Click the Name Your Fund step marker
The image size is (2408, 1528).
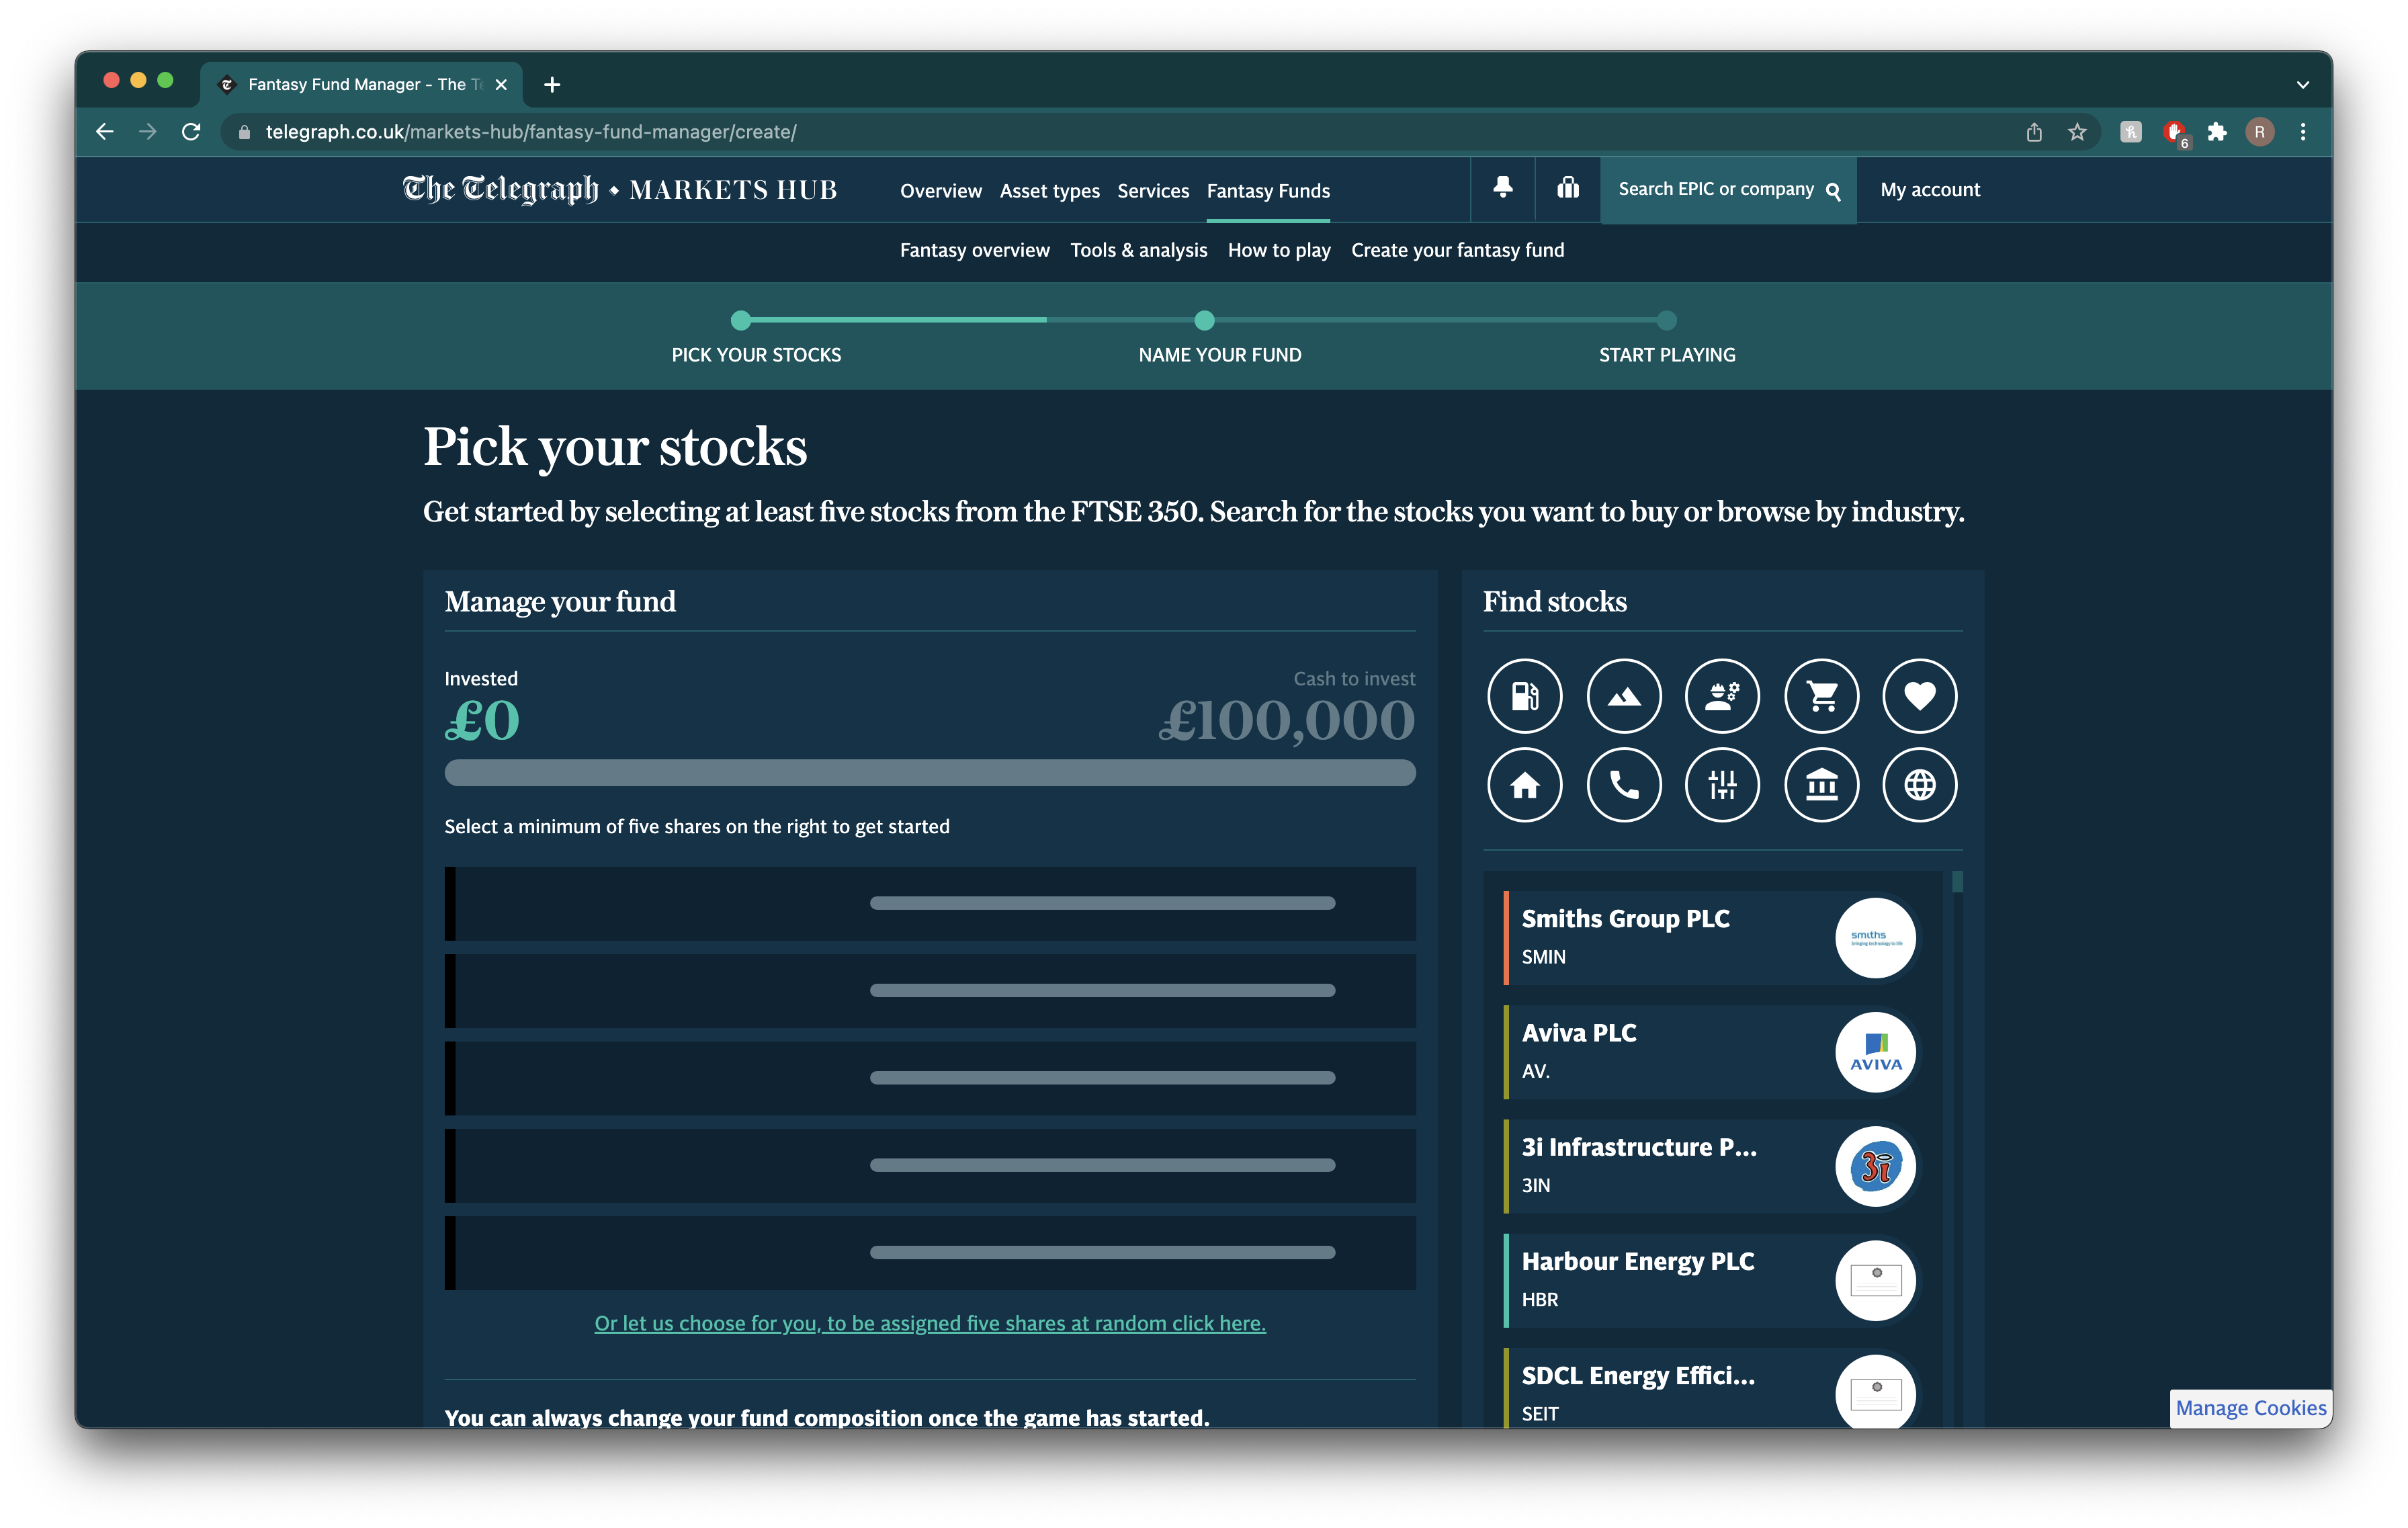click(x=1204, y=321)
